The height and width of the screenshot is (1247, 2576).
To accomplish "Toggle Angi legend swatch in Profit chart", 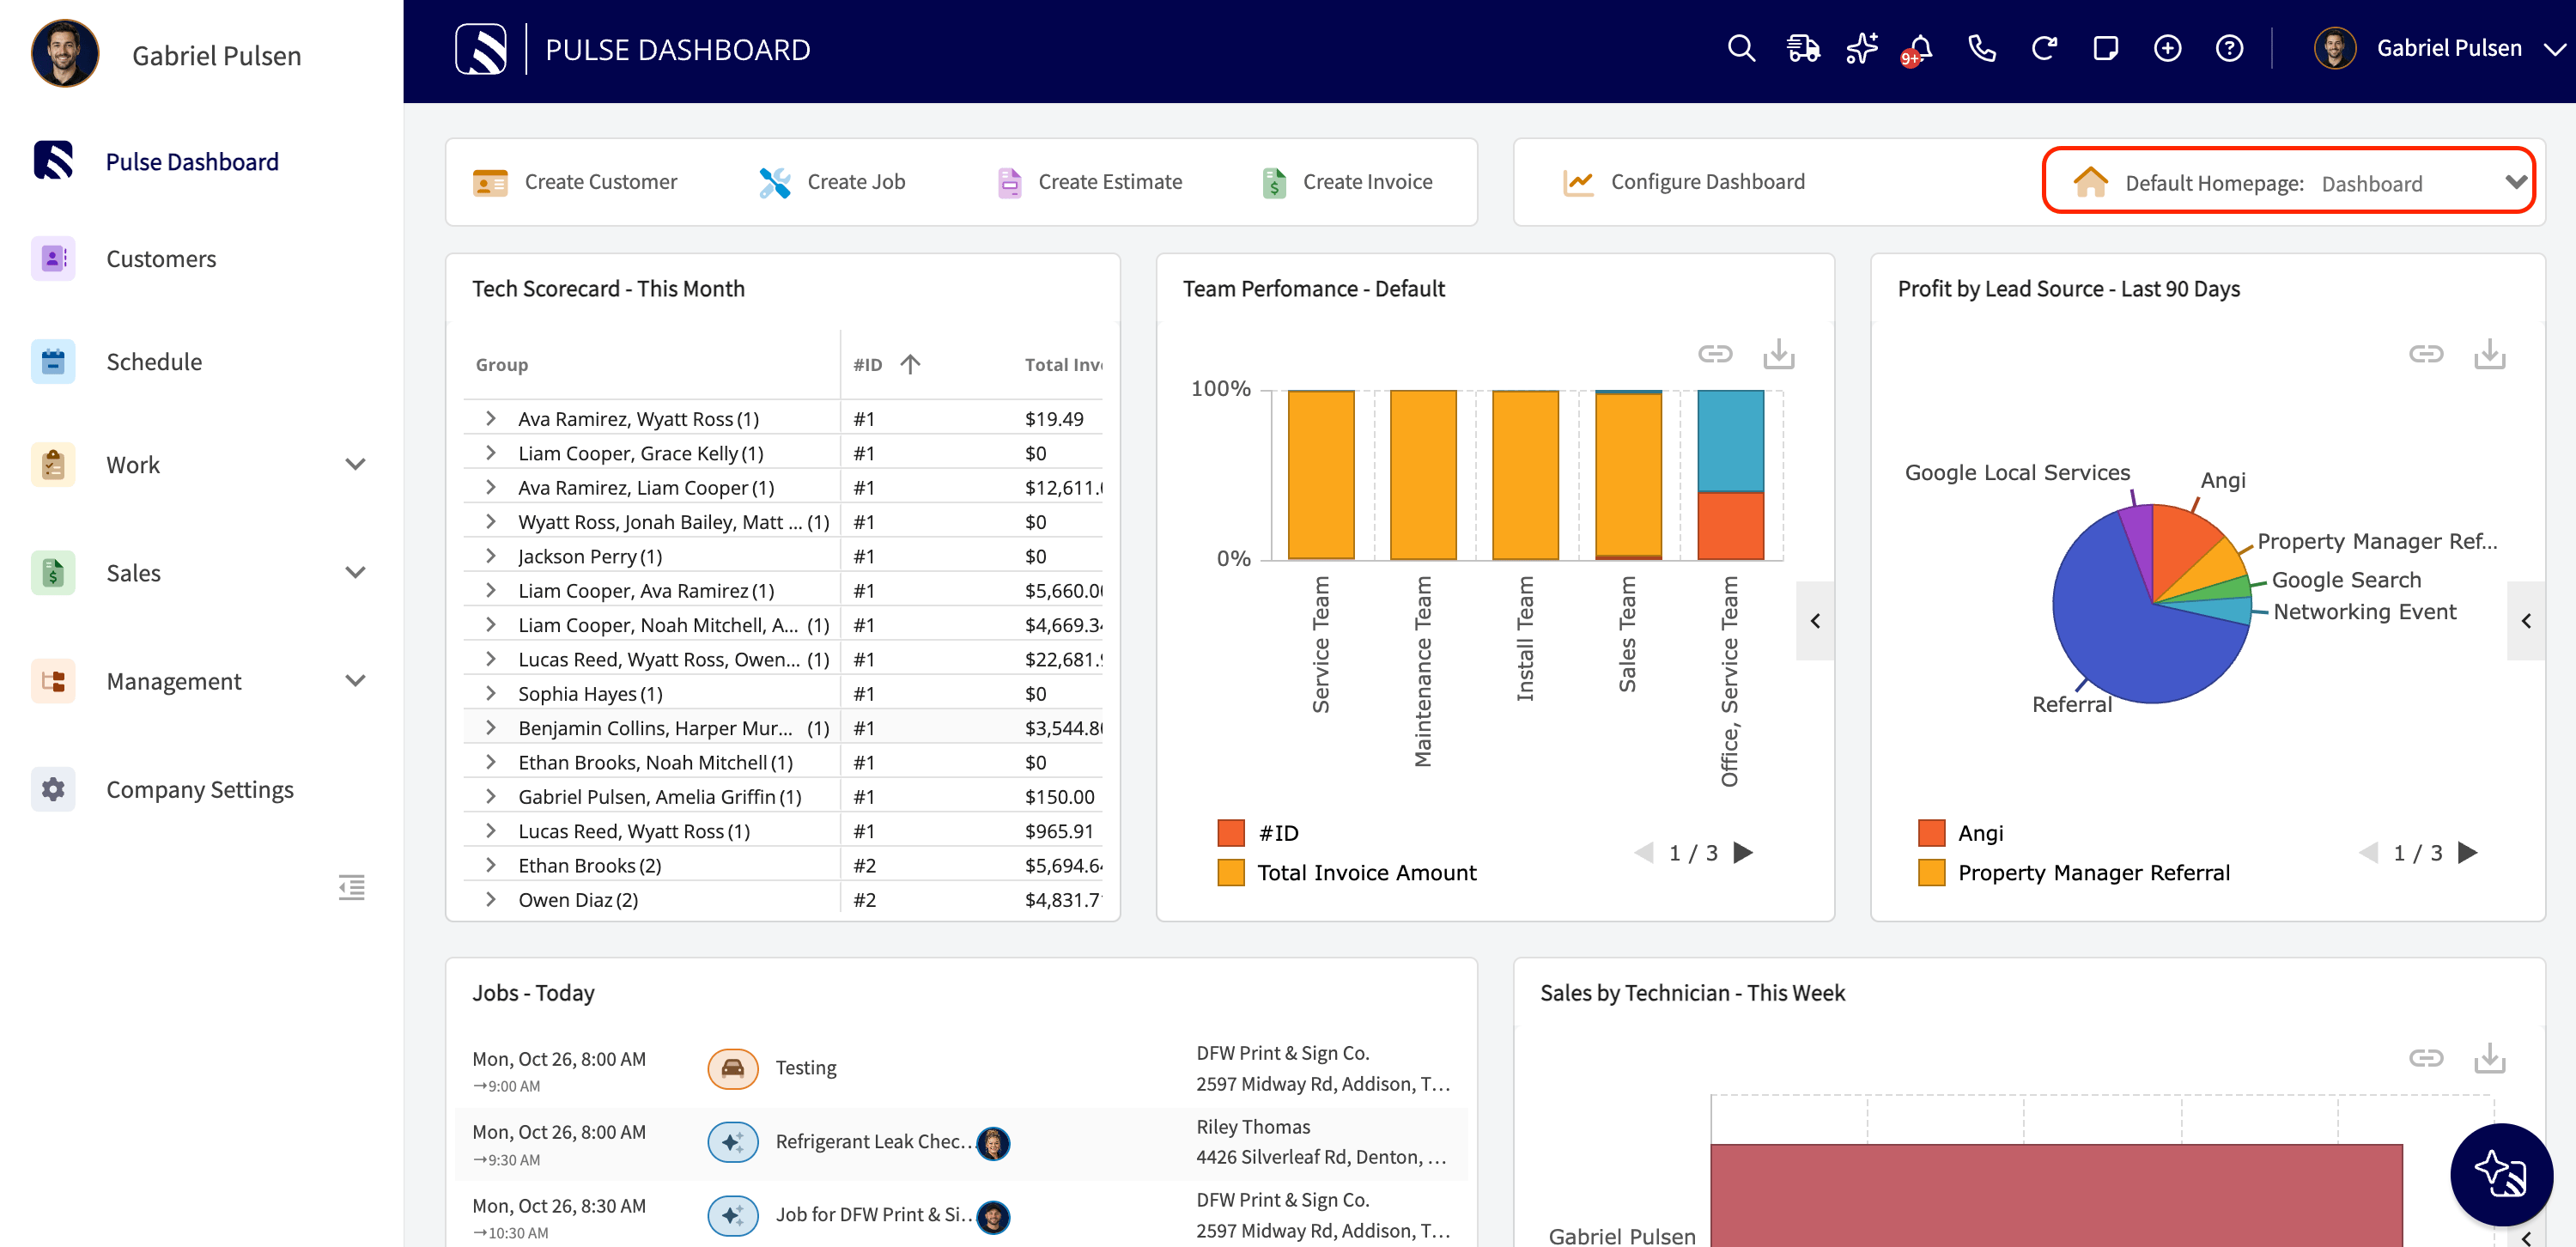I will tap(1931, 833).
